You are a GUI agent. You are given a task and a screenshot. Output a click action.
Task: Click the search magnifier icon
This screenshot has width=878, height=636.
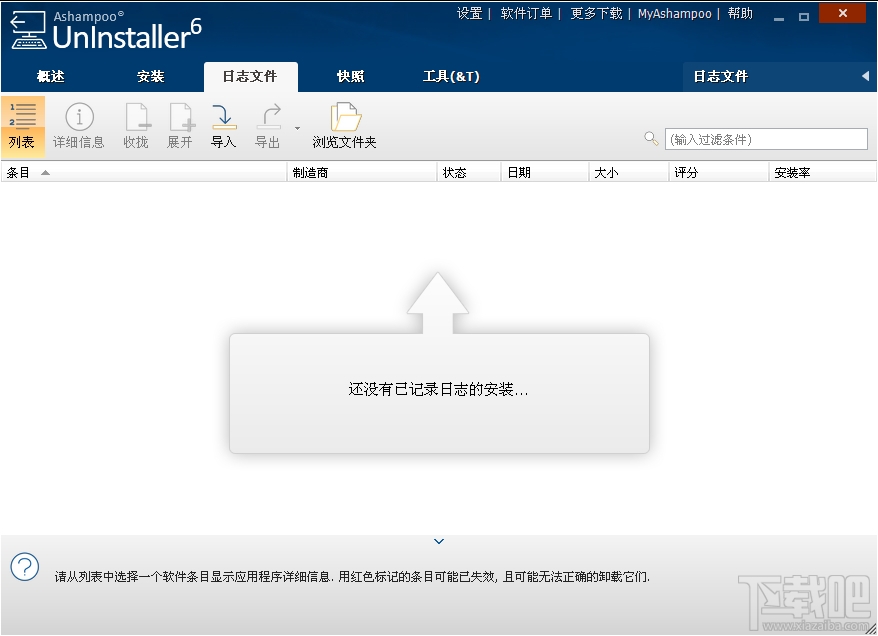coord(651,138)
